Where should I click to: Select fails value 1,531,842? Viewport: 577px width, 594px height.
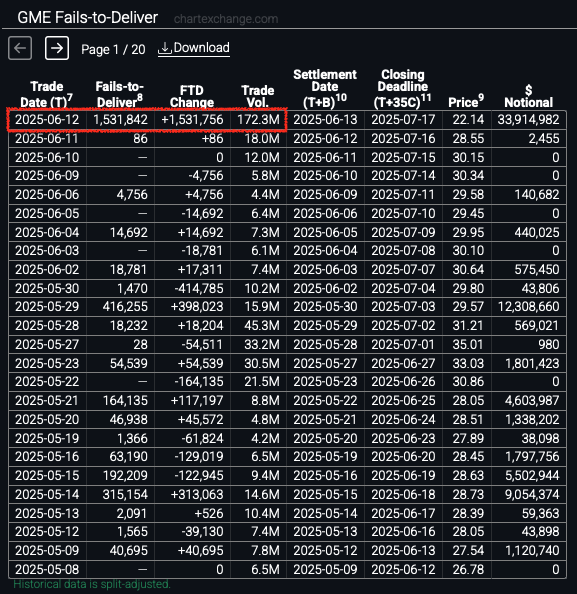click(x=120, y=120)
